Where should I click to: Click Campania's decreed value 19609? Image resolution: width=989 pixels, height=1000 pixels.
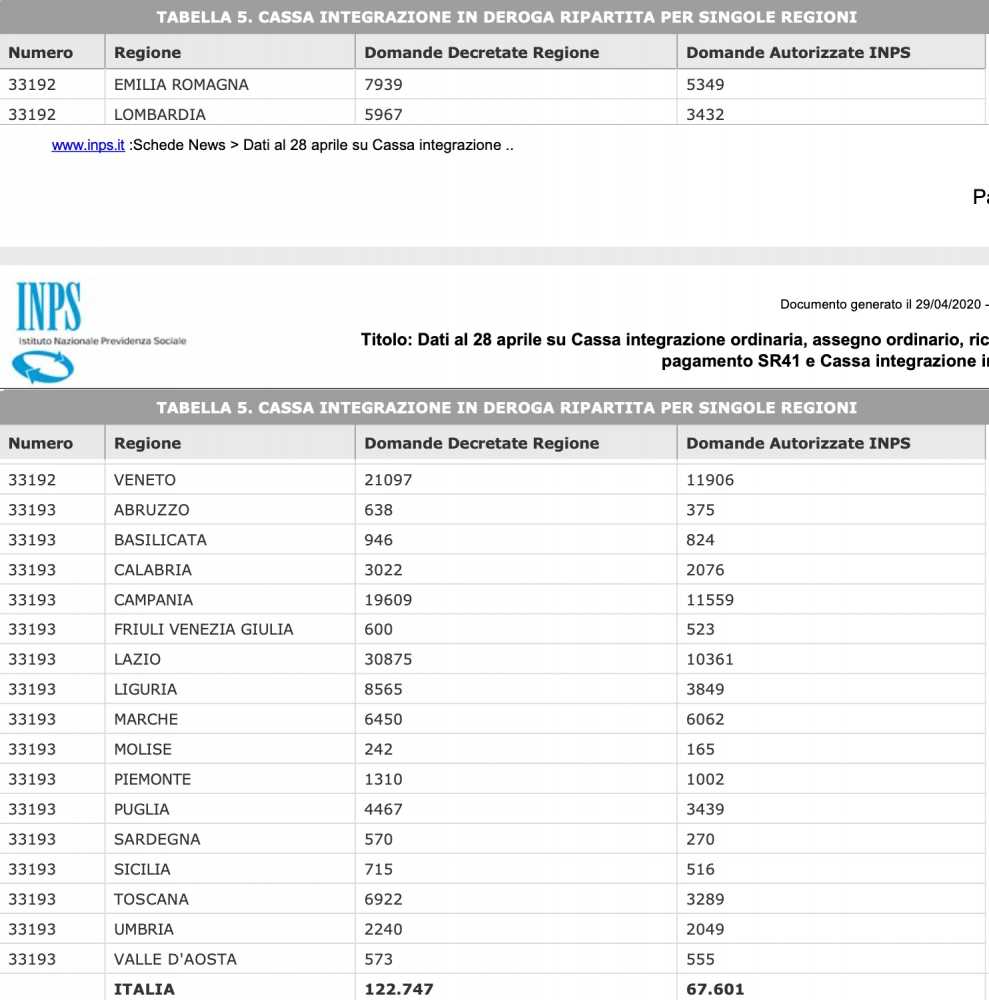pos(388,600)
